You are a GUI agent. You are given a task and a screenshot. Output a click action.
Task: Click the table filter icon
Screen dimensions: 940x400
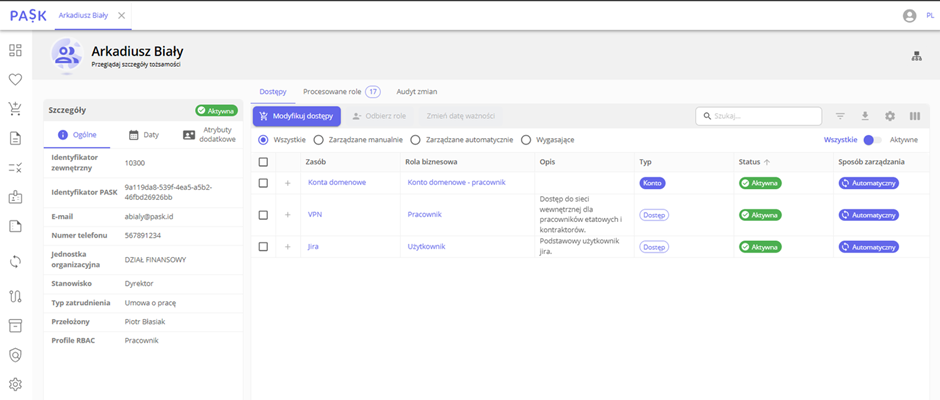click(x=840, y=116)
